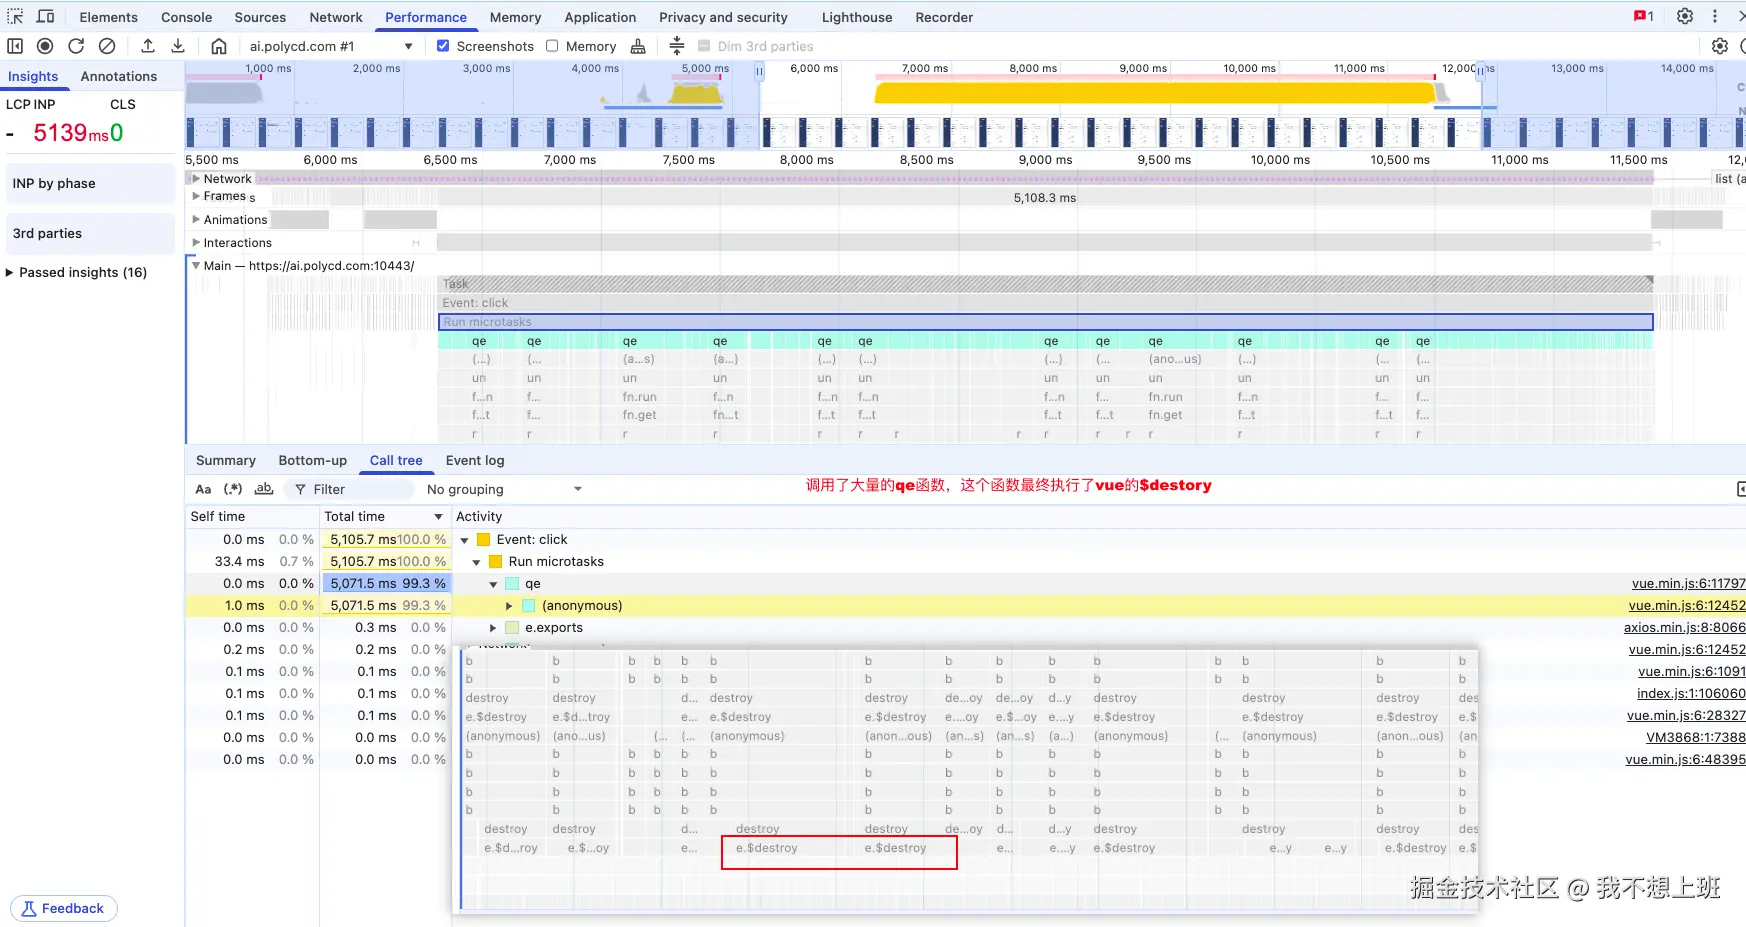
Task: Select the Annotations sidebar tab
Action: [x=119, y=76]
